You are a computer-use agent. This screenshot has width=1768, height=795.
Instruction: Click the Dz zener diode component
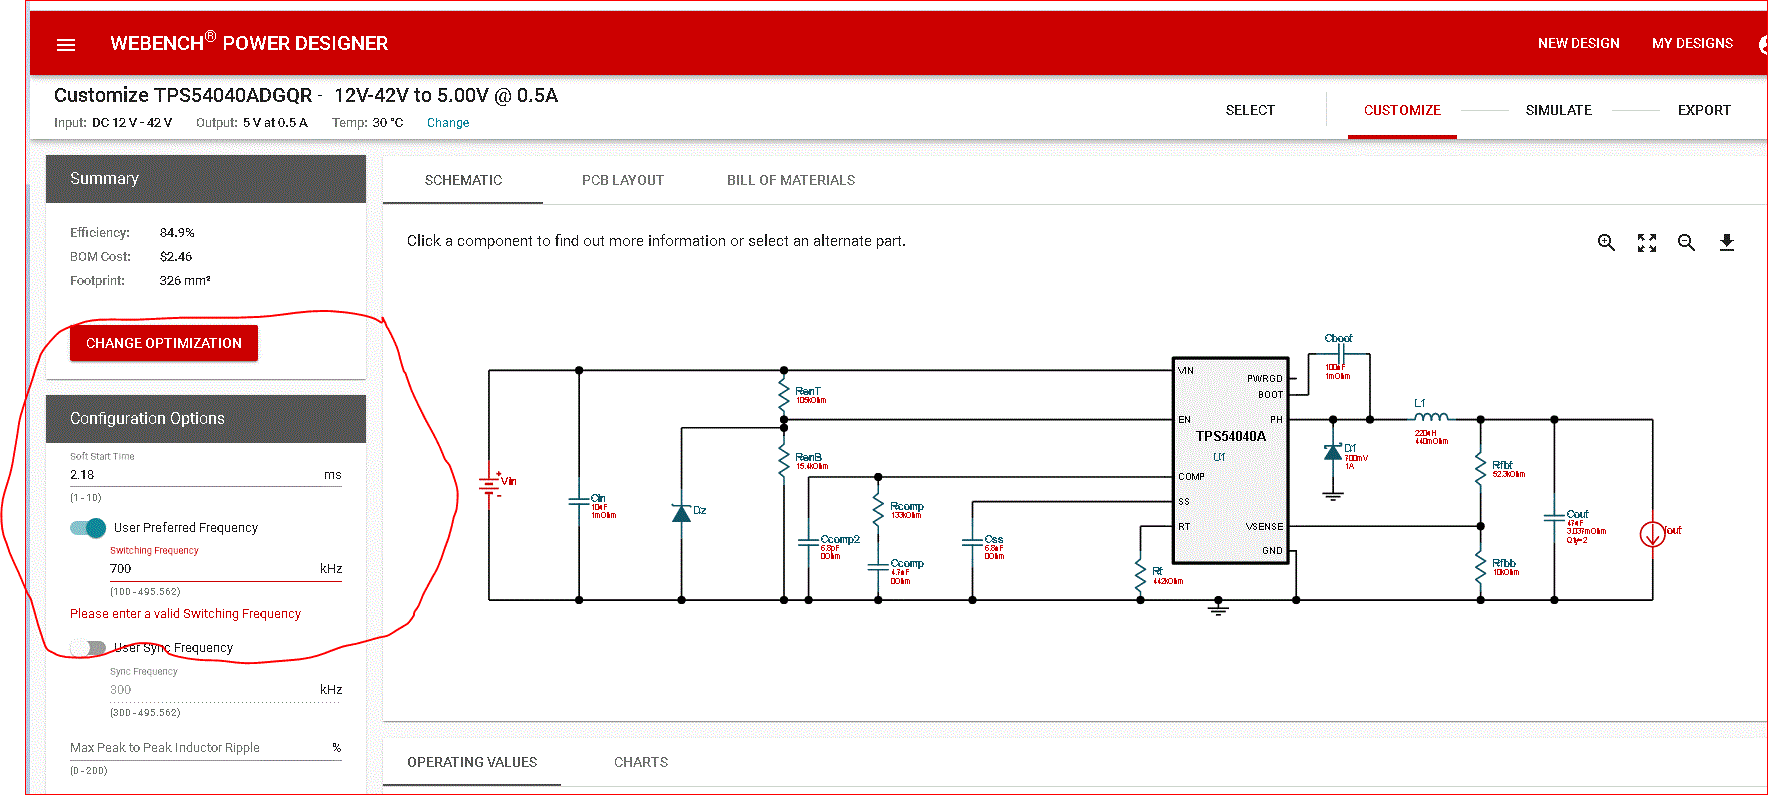click(x=682, y=513)
